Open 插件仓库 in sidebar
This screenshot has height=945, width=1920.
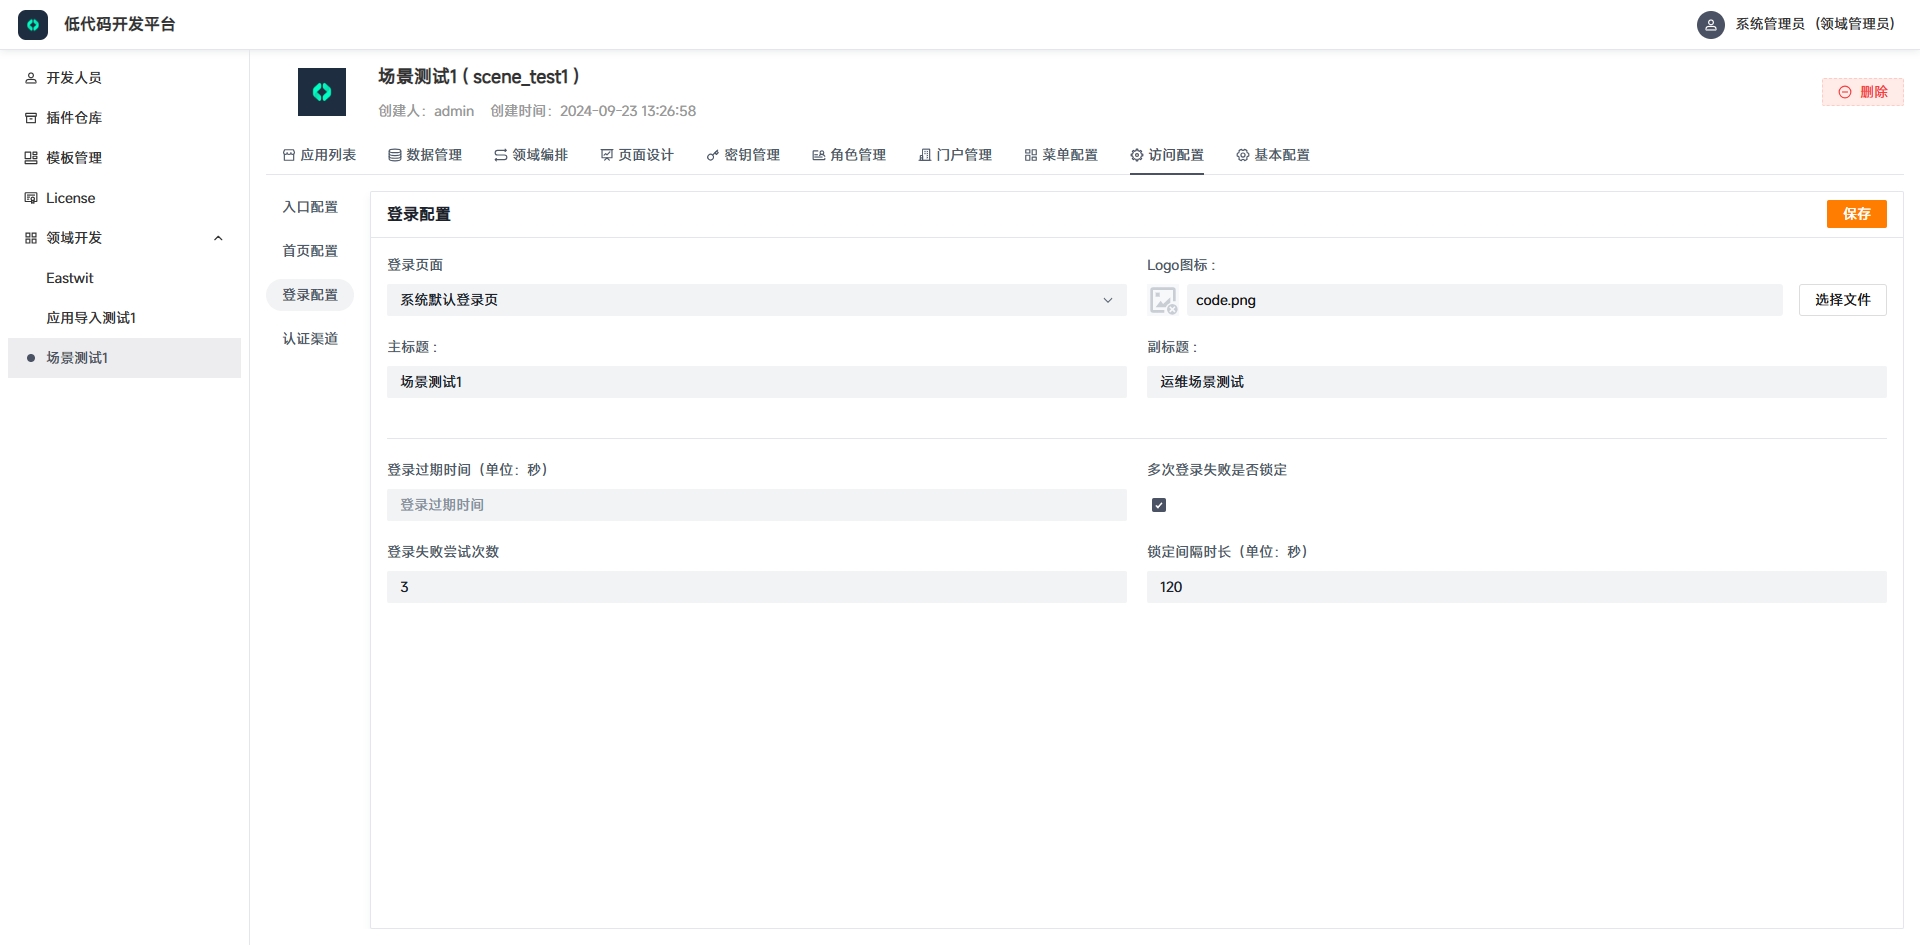pyautogui.click(x=124, y=118)
